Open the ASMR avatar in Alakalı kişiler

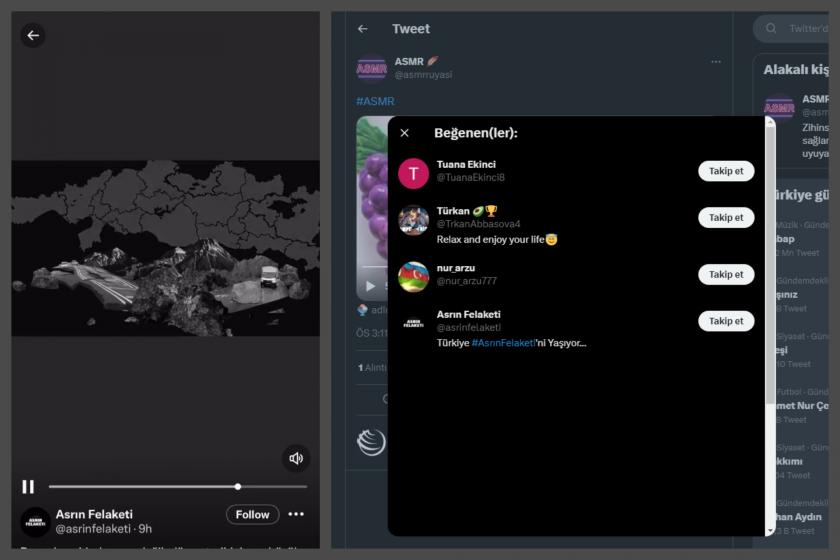(779, 108)
